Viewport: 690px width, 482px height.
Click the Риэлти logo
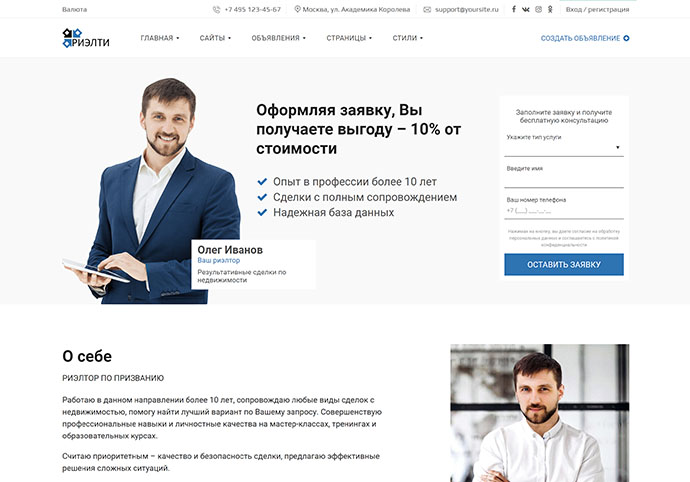pos(86,38)
